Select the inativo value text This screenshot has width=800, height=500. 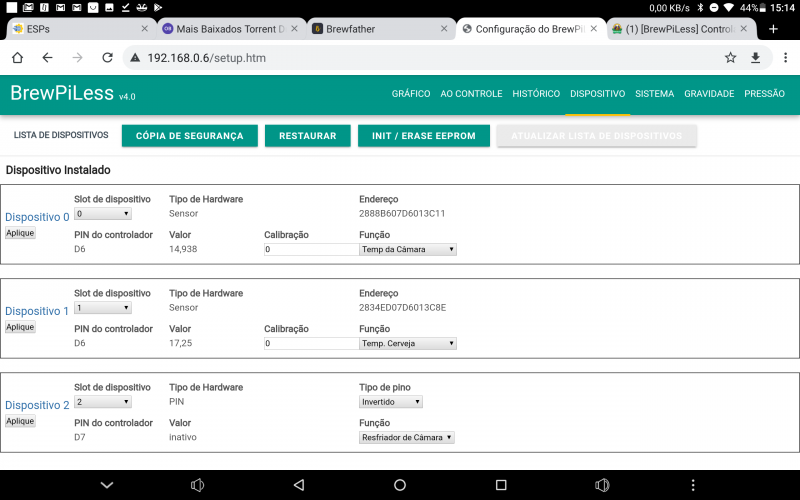pos(183,437)
